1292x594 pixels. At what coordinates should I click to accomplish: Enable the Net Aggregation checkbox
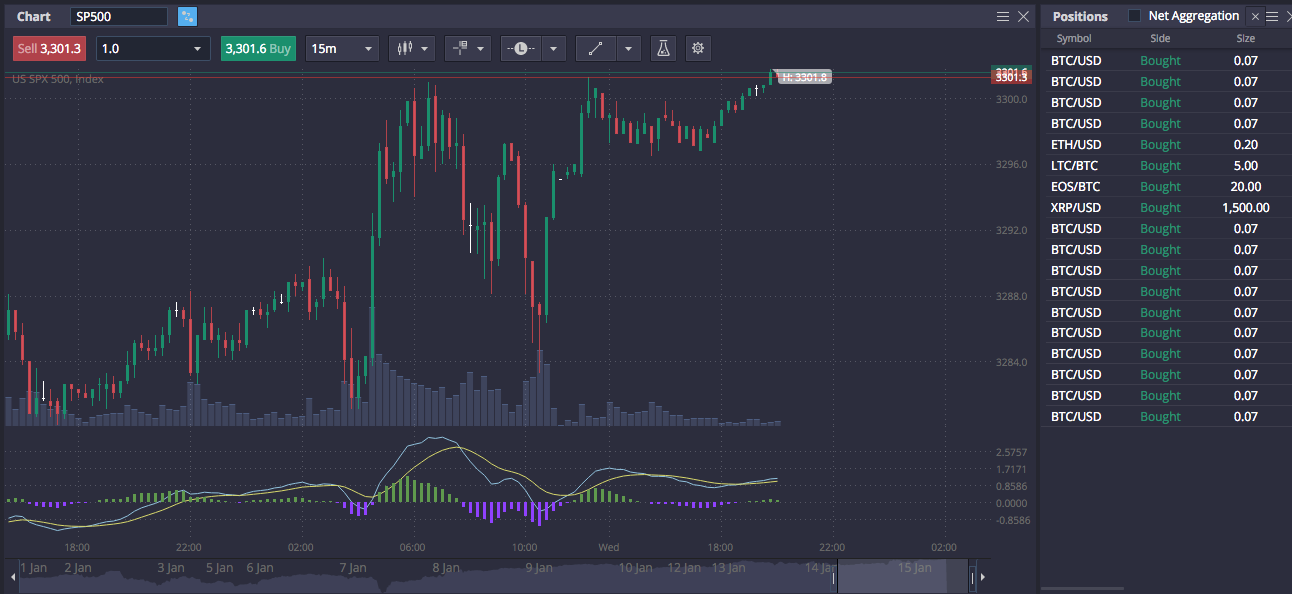click(x=1134, y=16)
